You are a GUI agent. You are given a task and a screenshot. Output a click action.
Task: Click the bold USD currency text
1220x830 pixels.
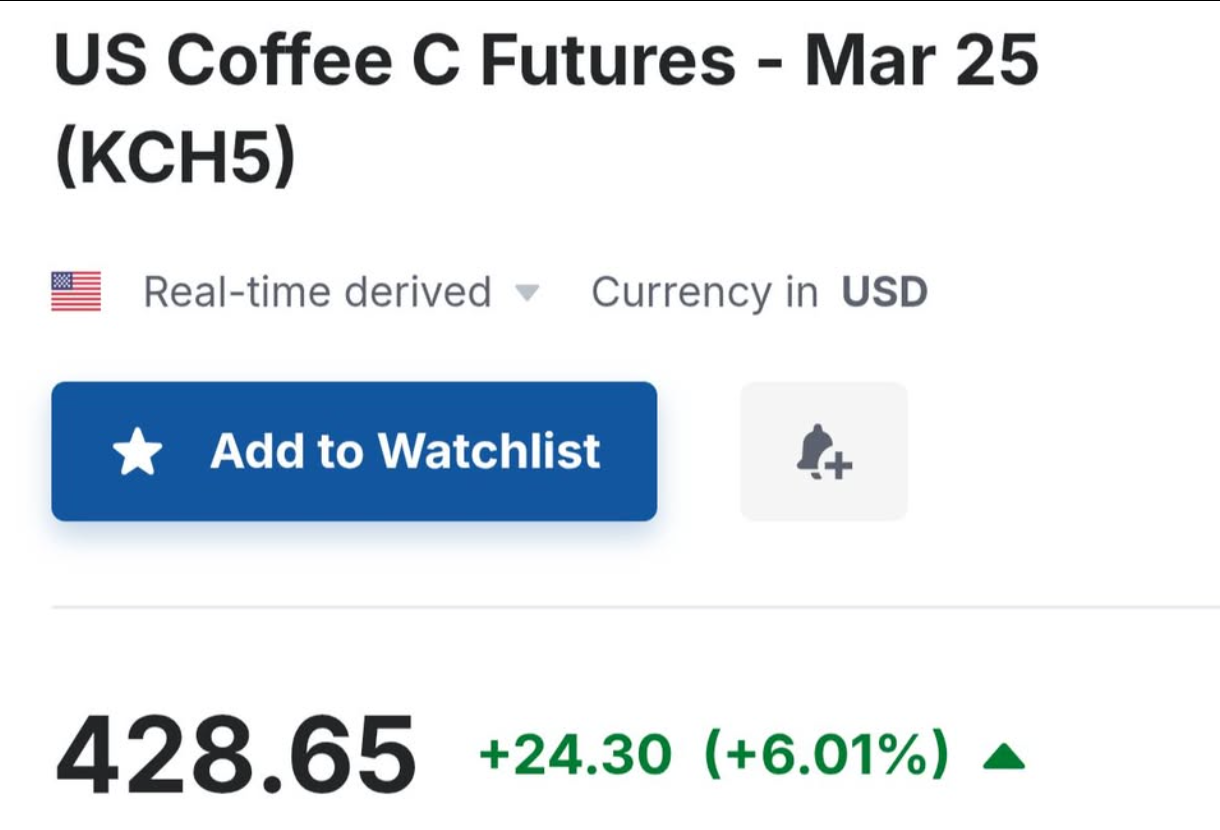click(x=885, y=292)
